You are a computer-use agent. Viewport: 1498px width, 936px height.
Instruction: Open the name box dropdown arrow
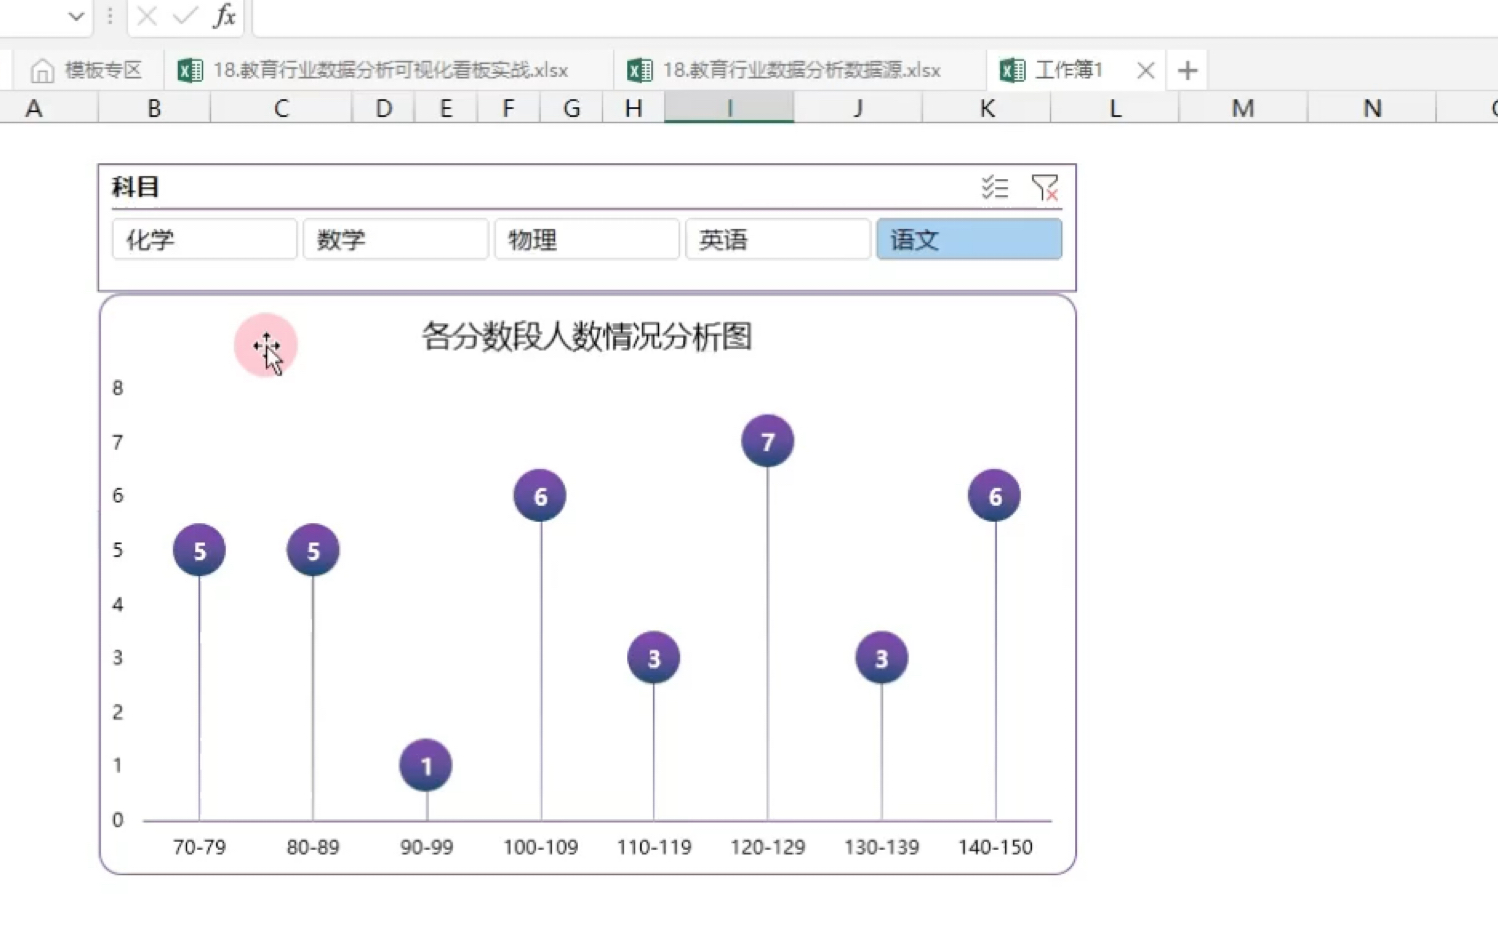pyautogui.click(x=74, y=17)
